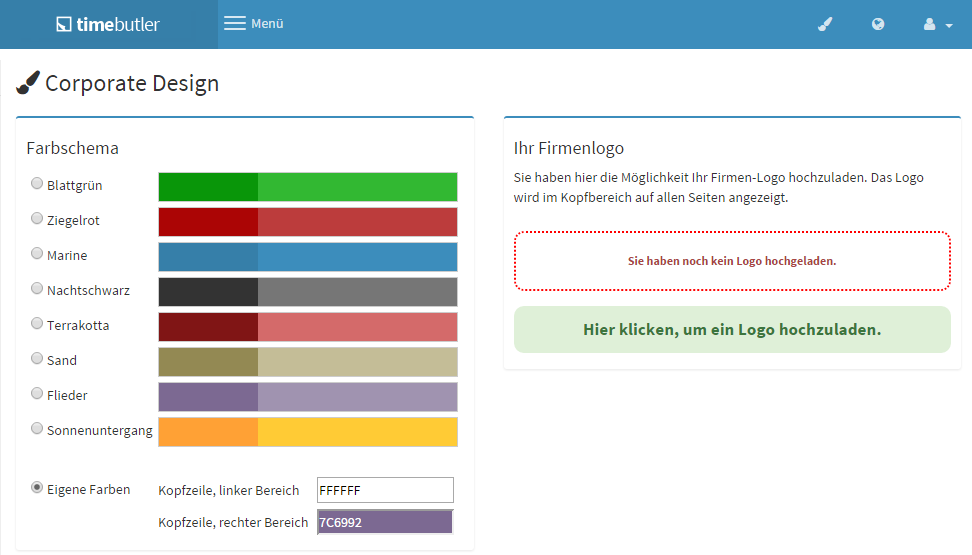Screen dimensions: 972x555
Task: Click the Menü text label in header
Action: (x=267, y=23)
